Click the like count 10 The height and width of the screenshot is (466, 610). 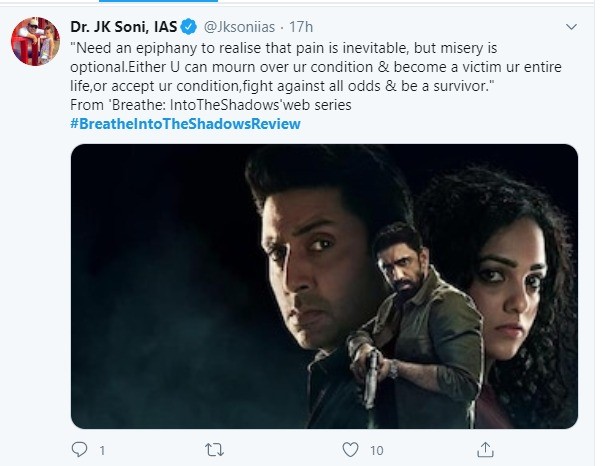[376, 450]
